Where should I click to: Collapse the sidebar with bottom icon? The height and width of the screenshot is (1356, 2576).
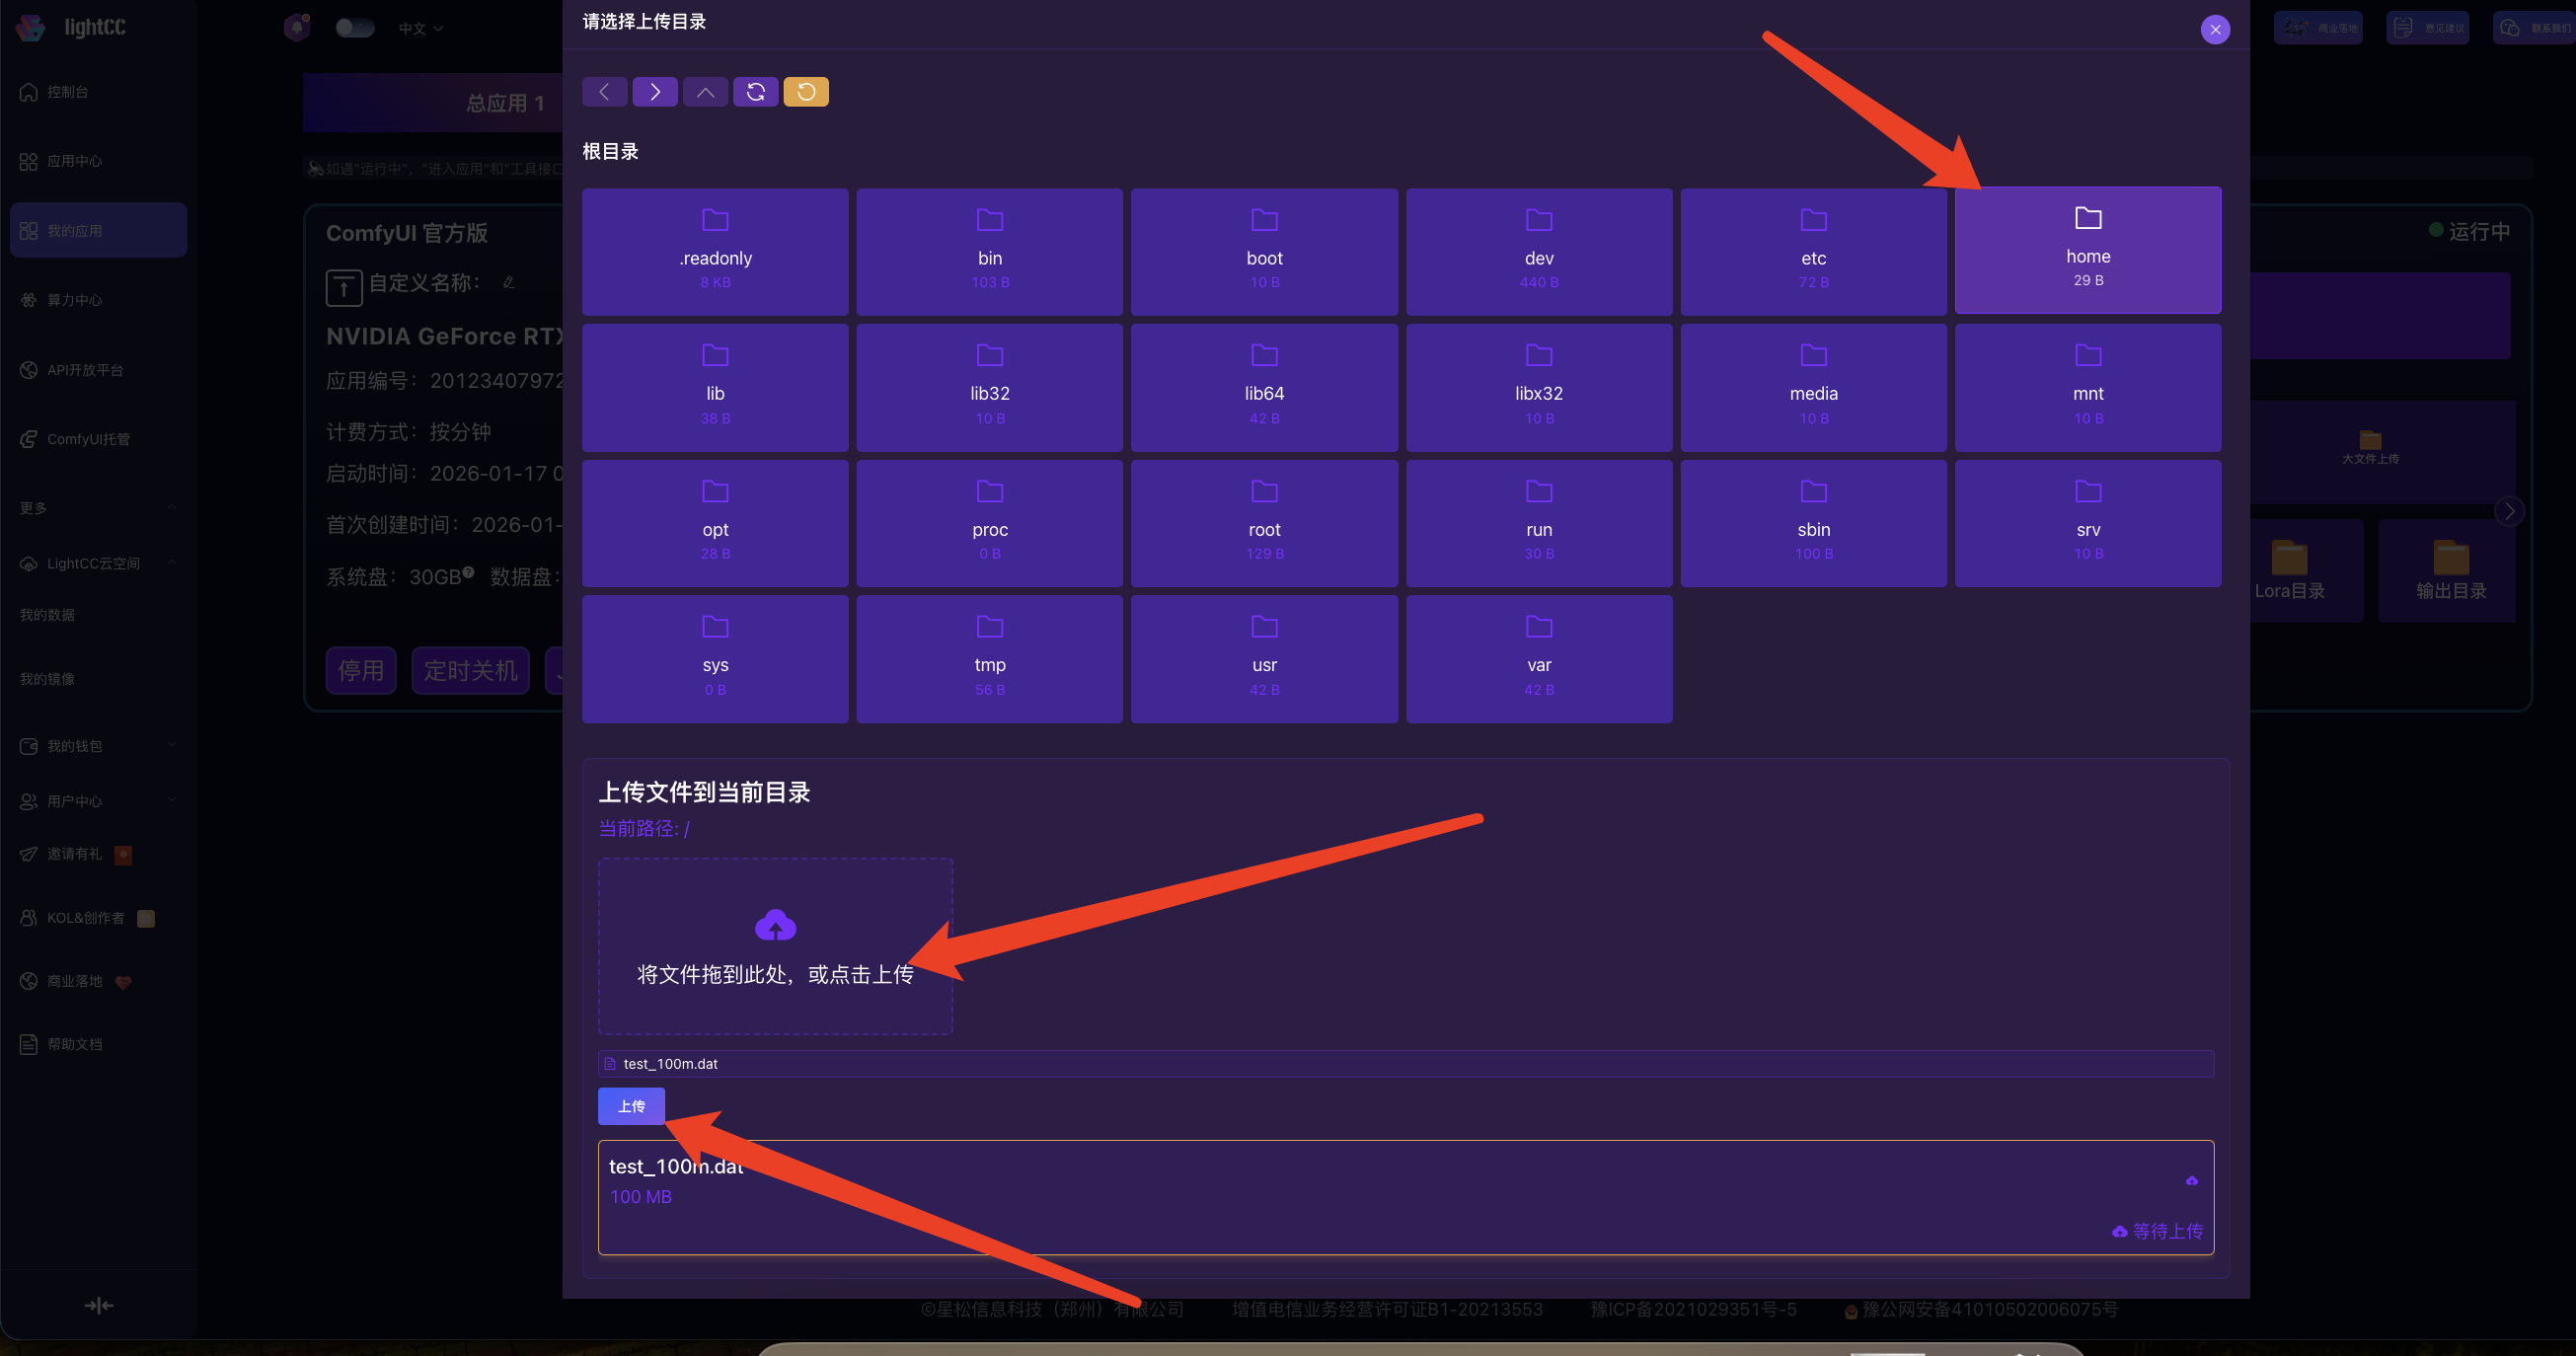coord(98,1305)
